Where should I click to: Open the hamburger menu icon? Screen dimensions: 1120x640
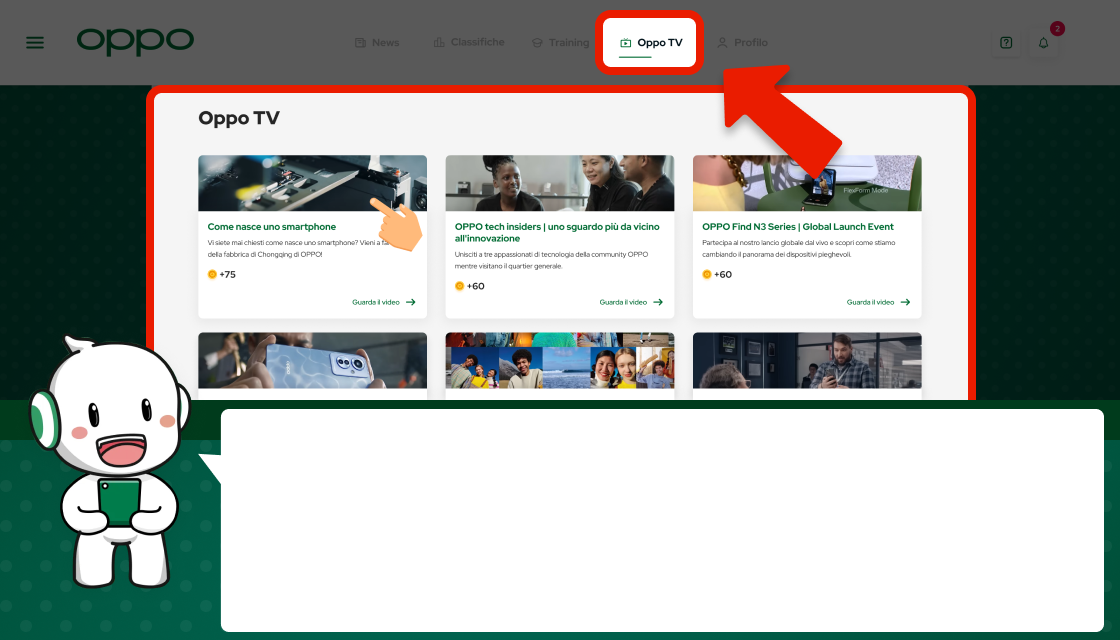click(x=35, y=43)
